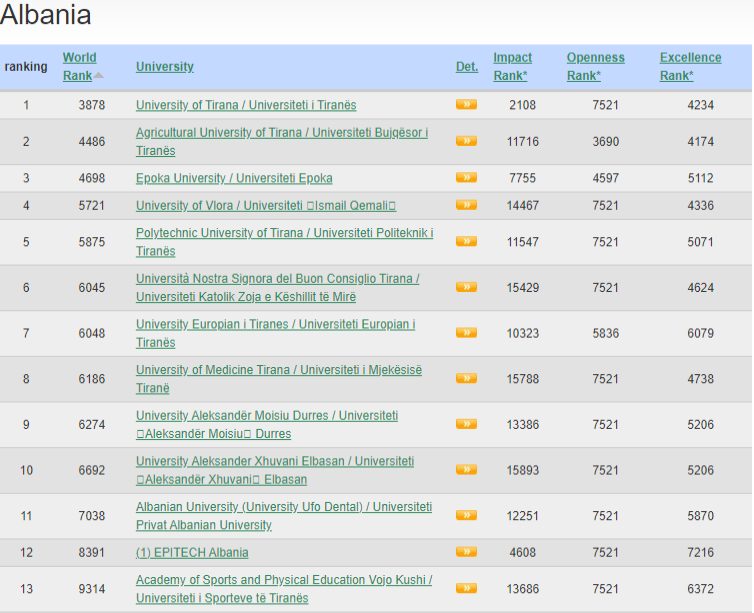Click details icon for Agricultural University of Tirana
The width and height of the screenshot is (754, 613).
[x=465, y=142]
